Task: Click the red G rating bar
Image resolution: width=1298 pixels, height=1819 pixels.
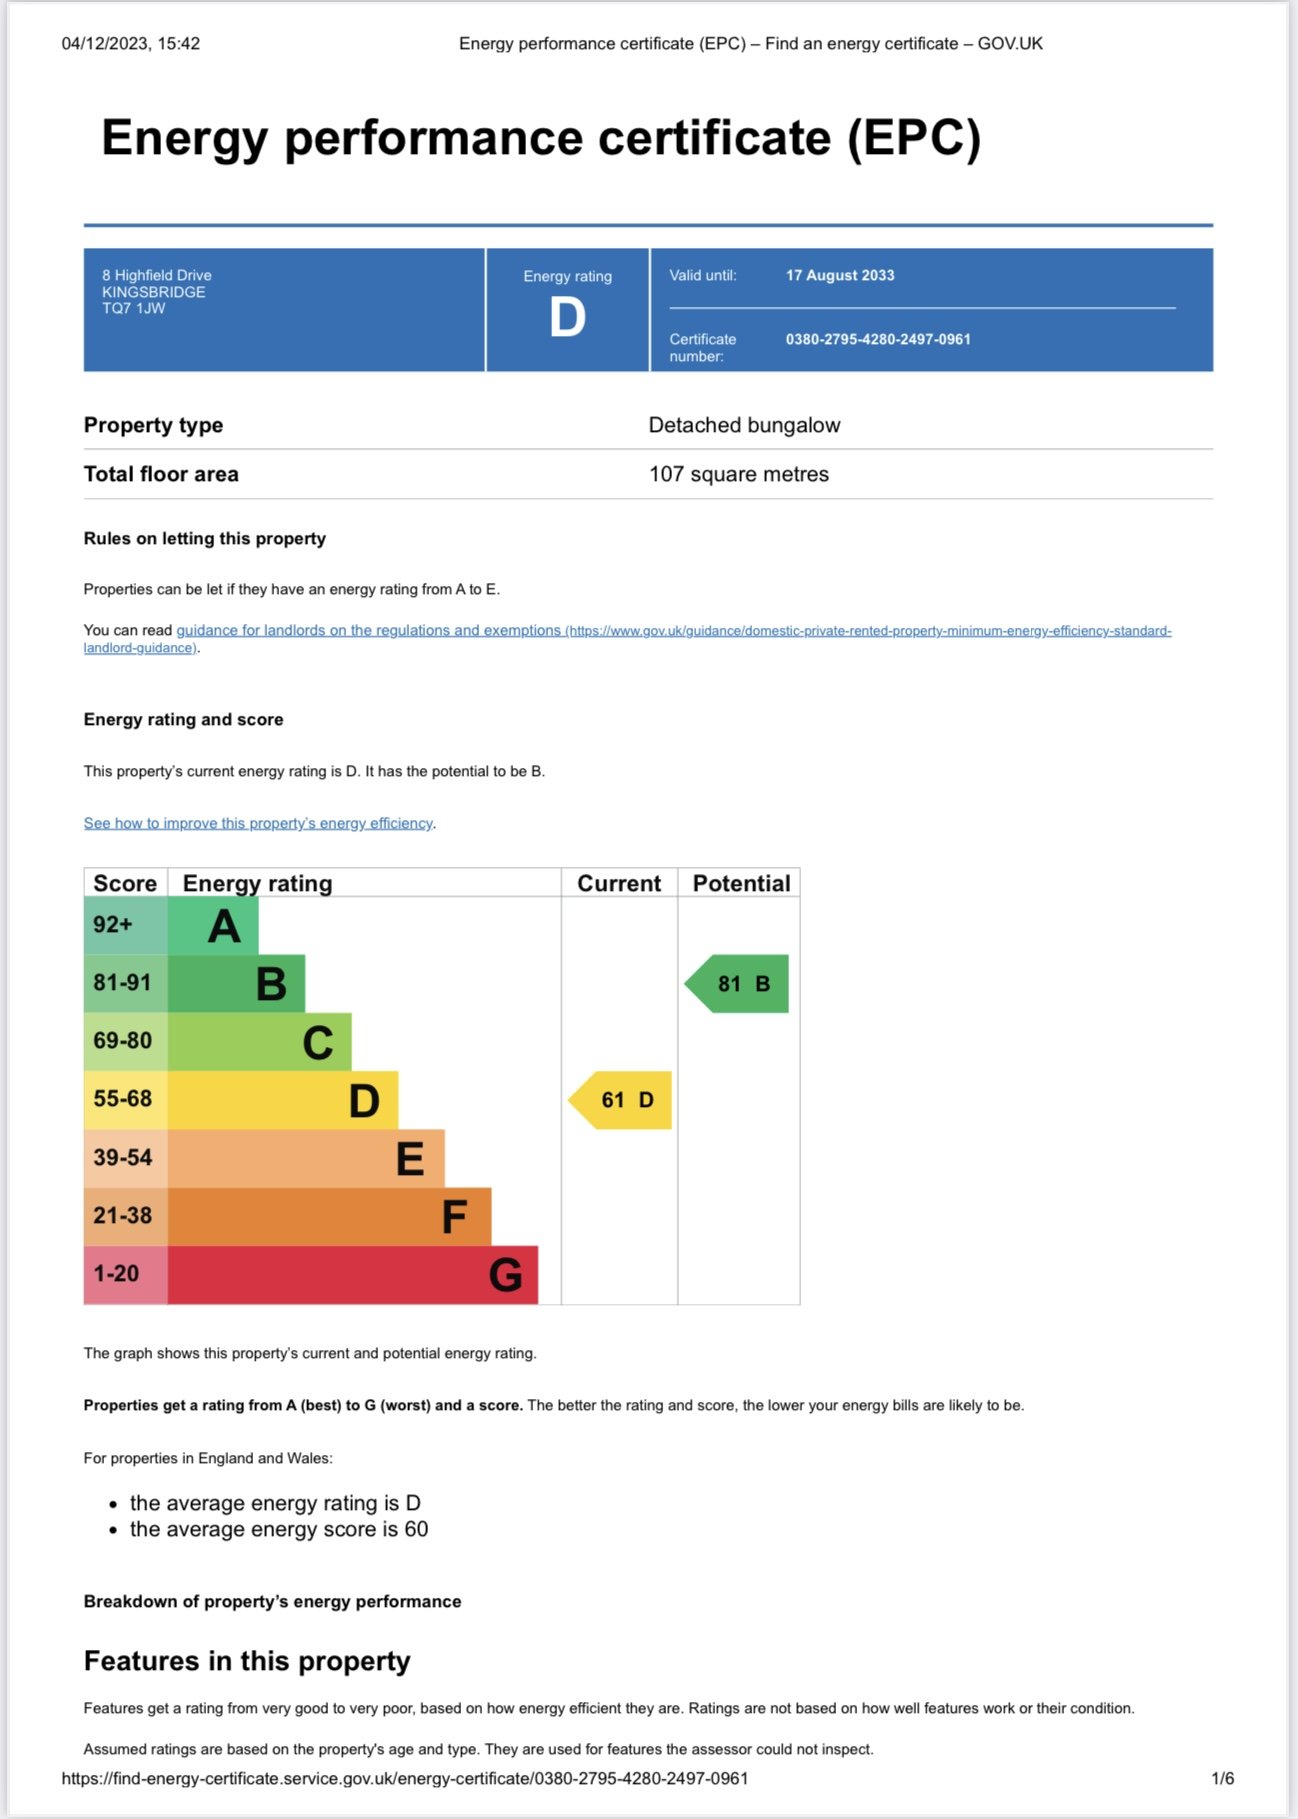Action: 352,1274
